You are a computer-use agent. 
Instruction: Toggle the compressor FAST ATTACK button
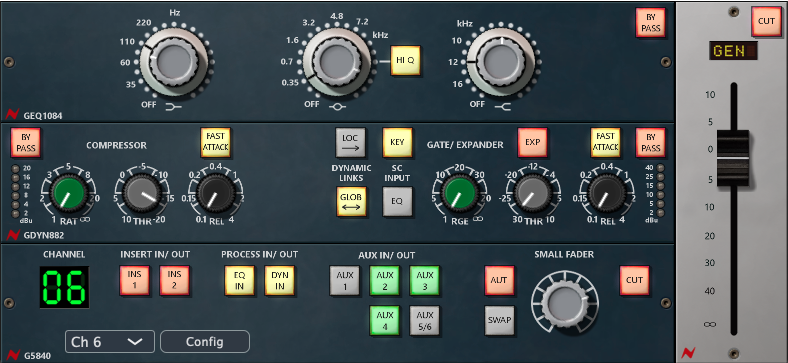click(216, 142)
